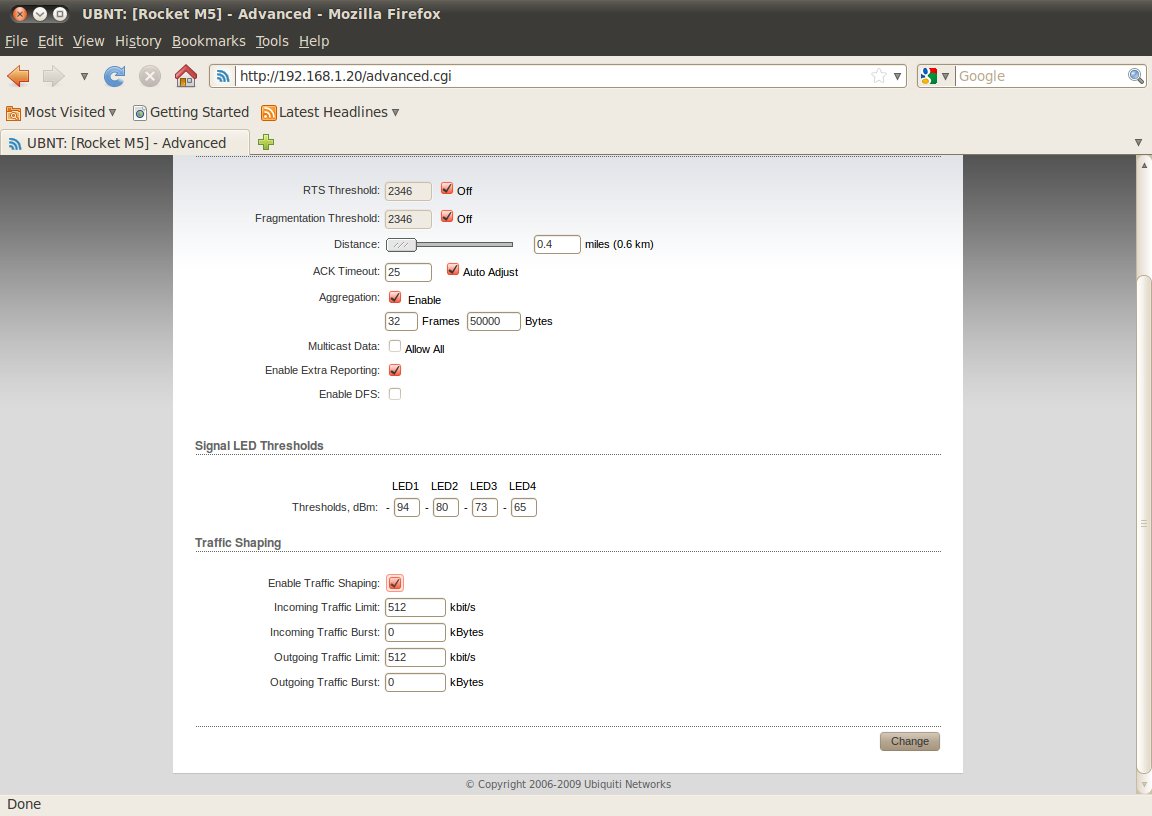Click the scrollbar up arrow
This screenshot has height=816, width=1152.
pyautogui.click(x=1144, y=165)
